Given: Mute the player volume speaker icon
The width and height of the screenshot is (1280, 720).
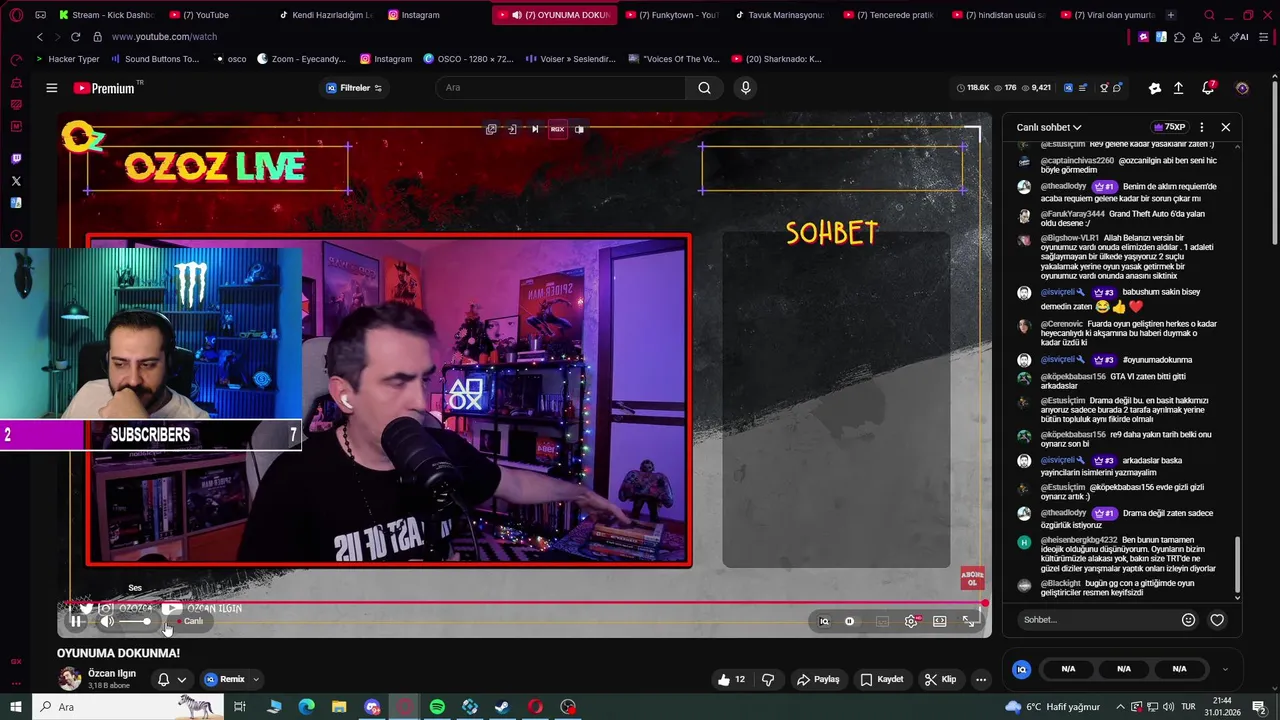Looking at the screenshot, I should point(107,621).
